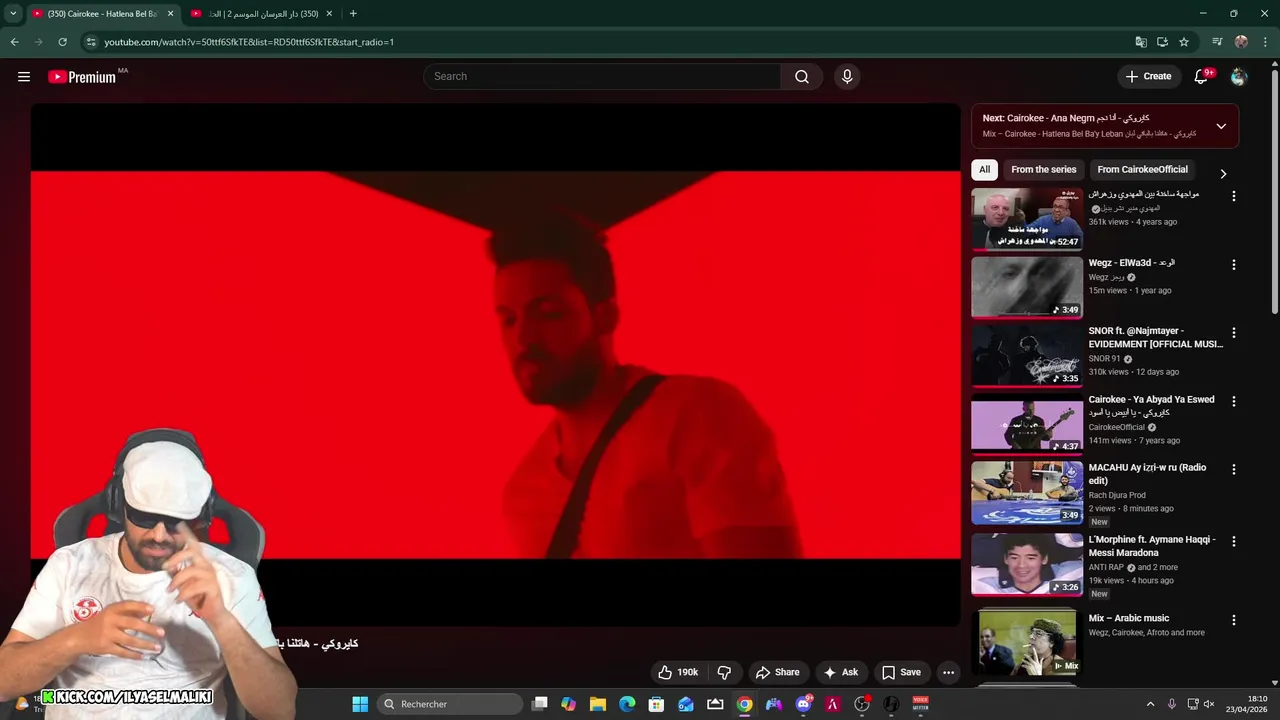Open the 52:47 suggested video thumbnail
Screen dimensions: 1280x720
pyautogui.click(x=1027, y=219)
